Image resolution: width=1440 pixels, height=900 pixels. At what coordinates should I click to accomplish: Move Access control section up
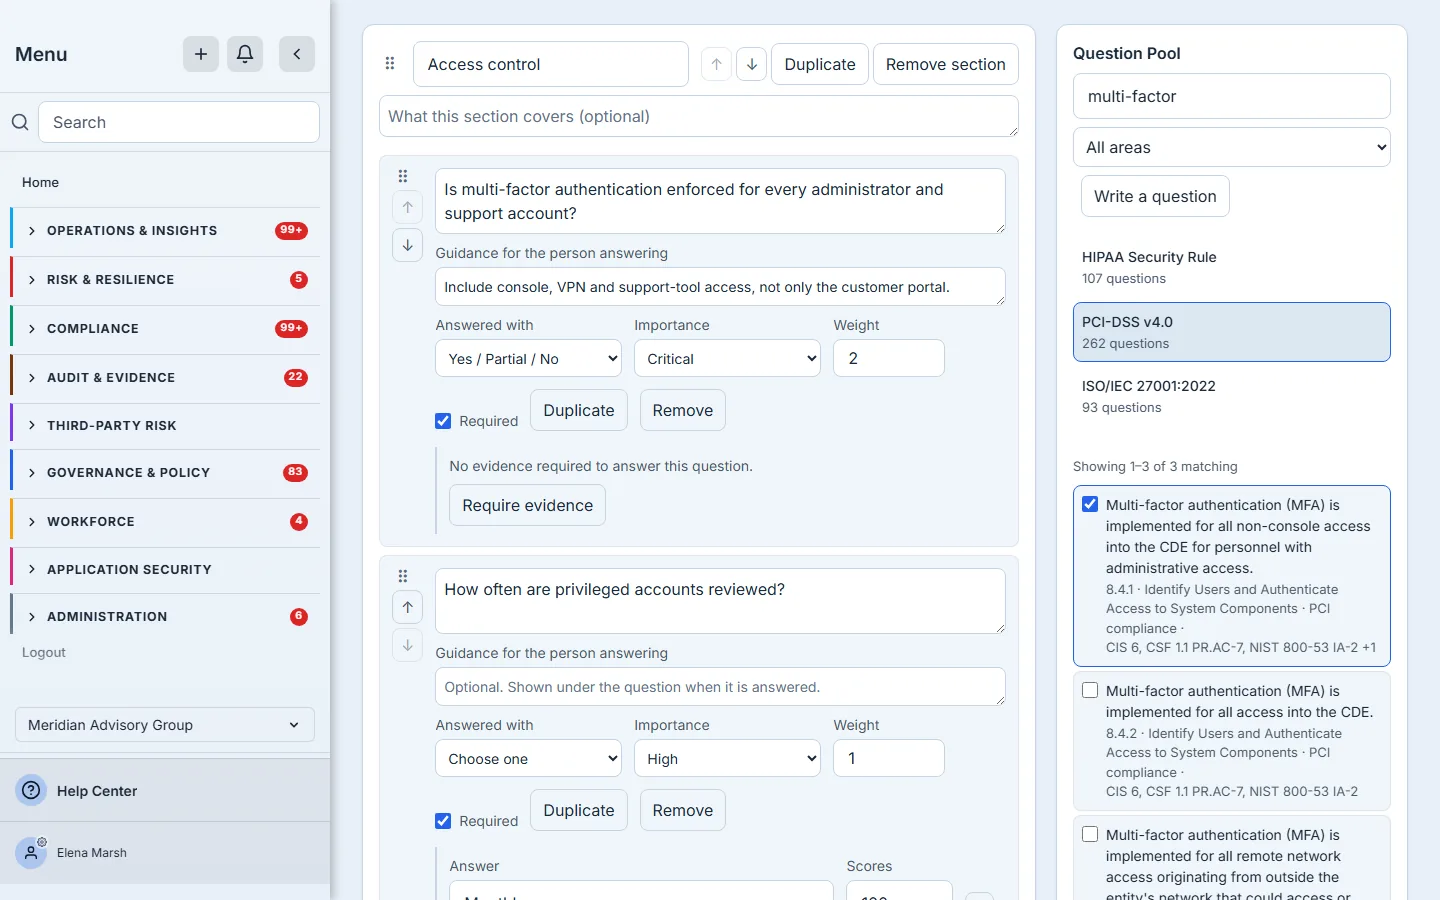pyautogui.click(x=716, y=64)
